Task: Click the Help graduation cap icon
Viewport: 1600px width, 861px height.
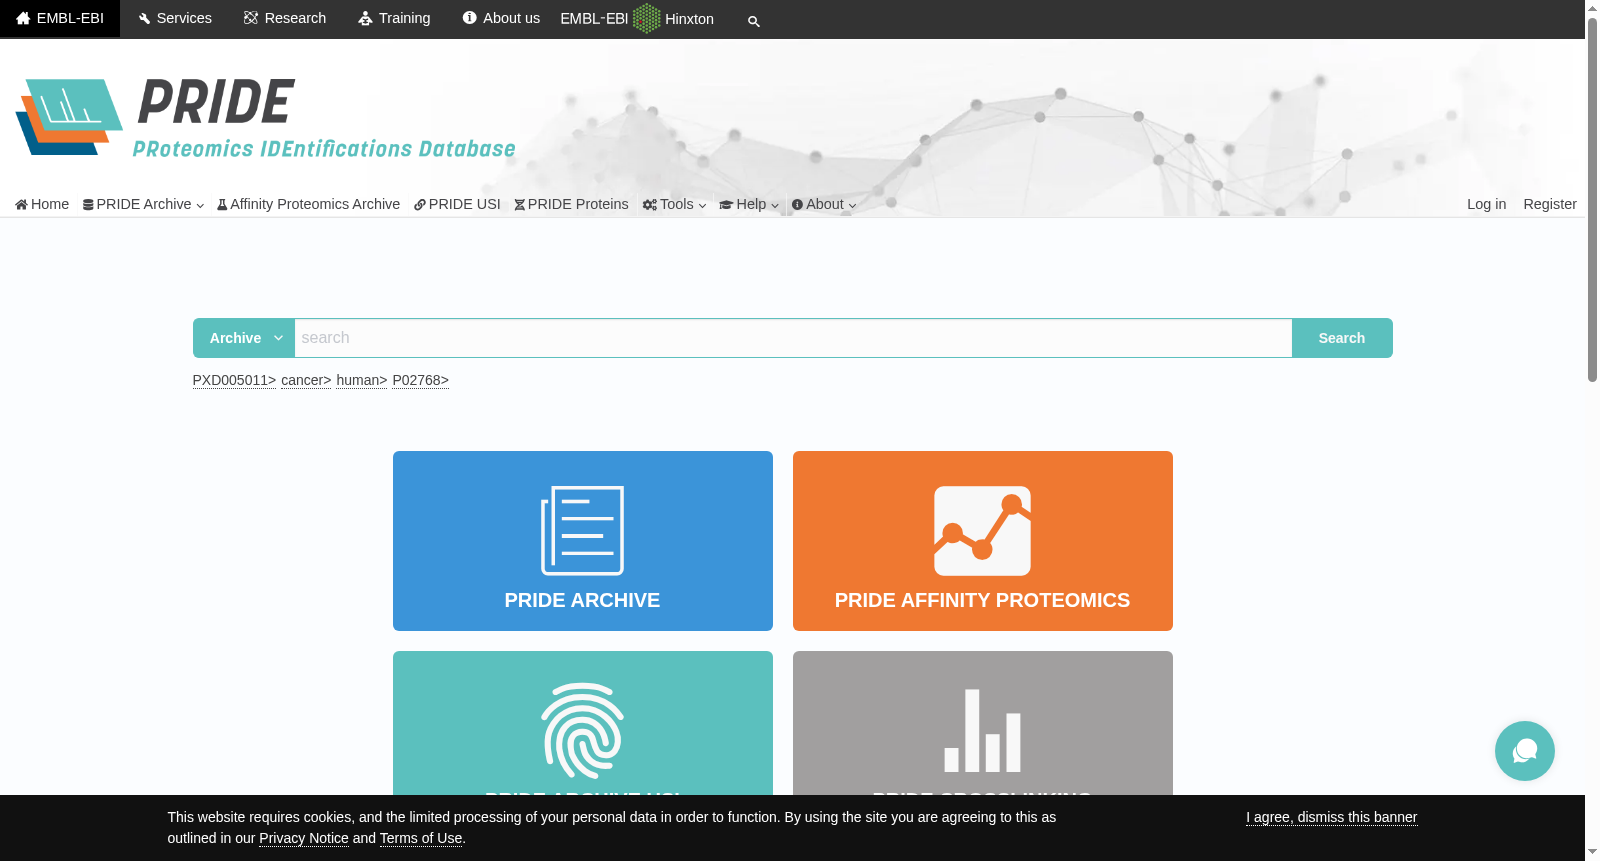Action: pos(726,205)
